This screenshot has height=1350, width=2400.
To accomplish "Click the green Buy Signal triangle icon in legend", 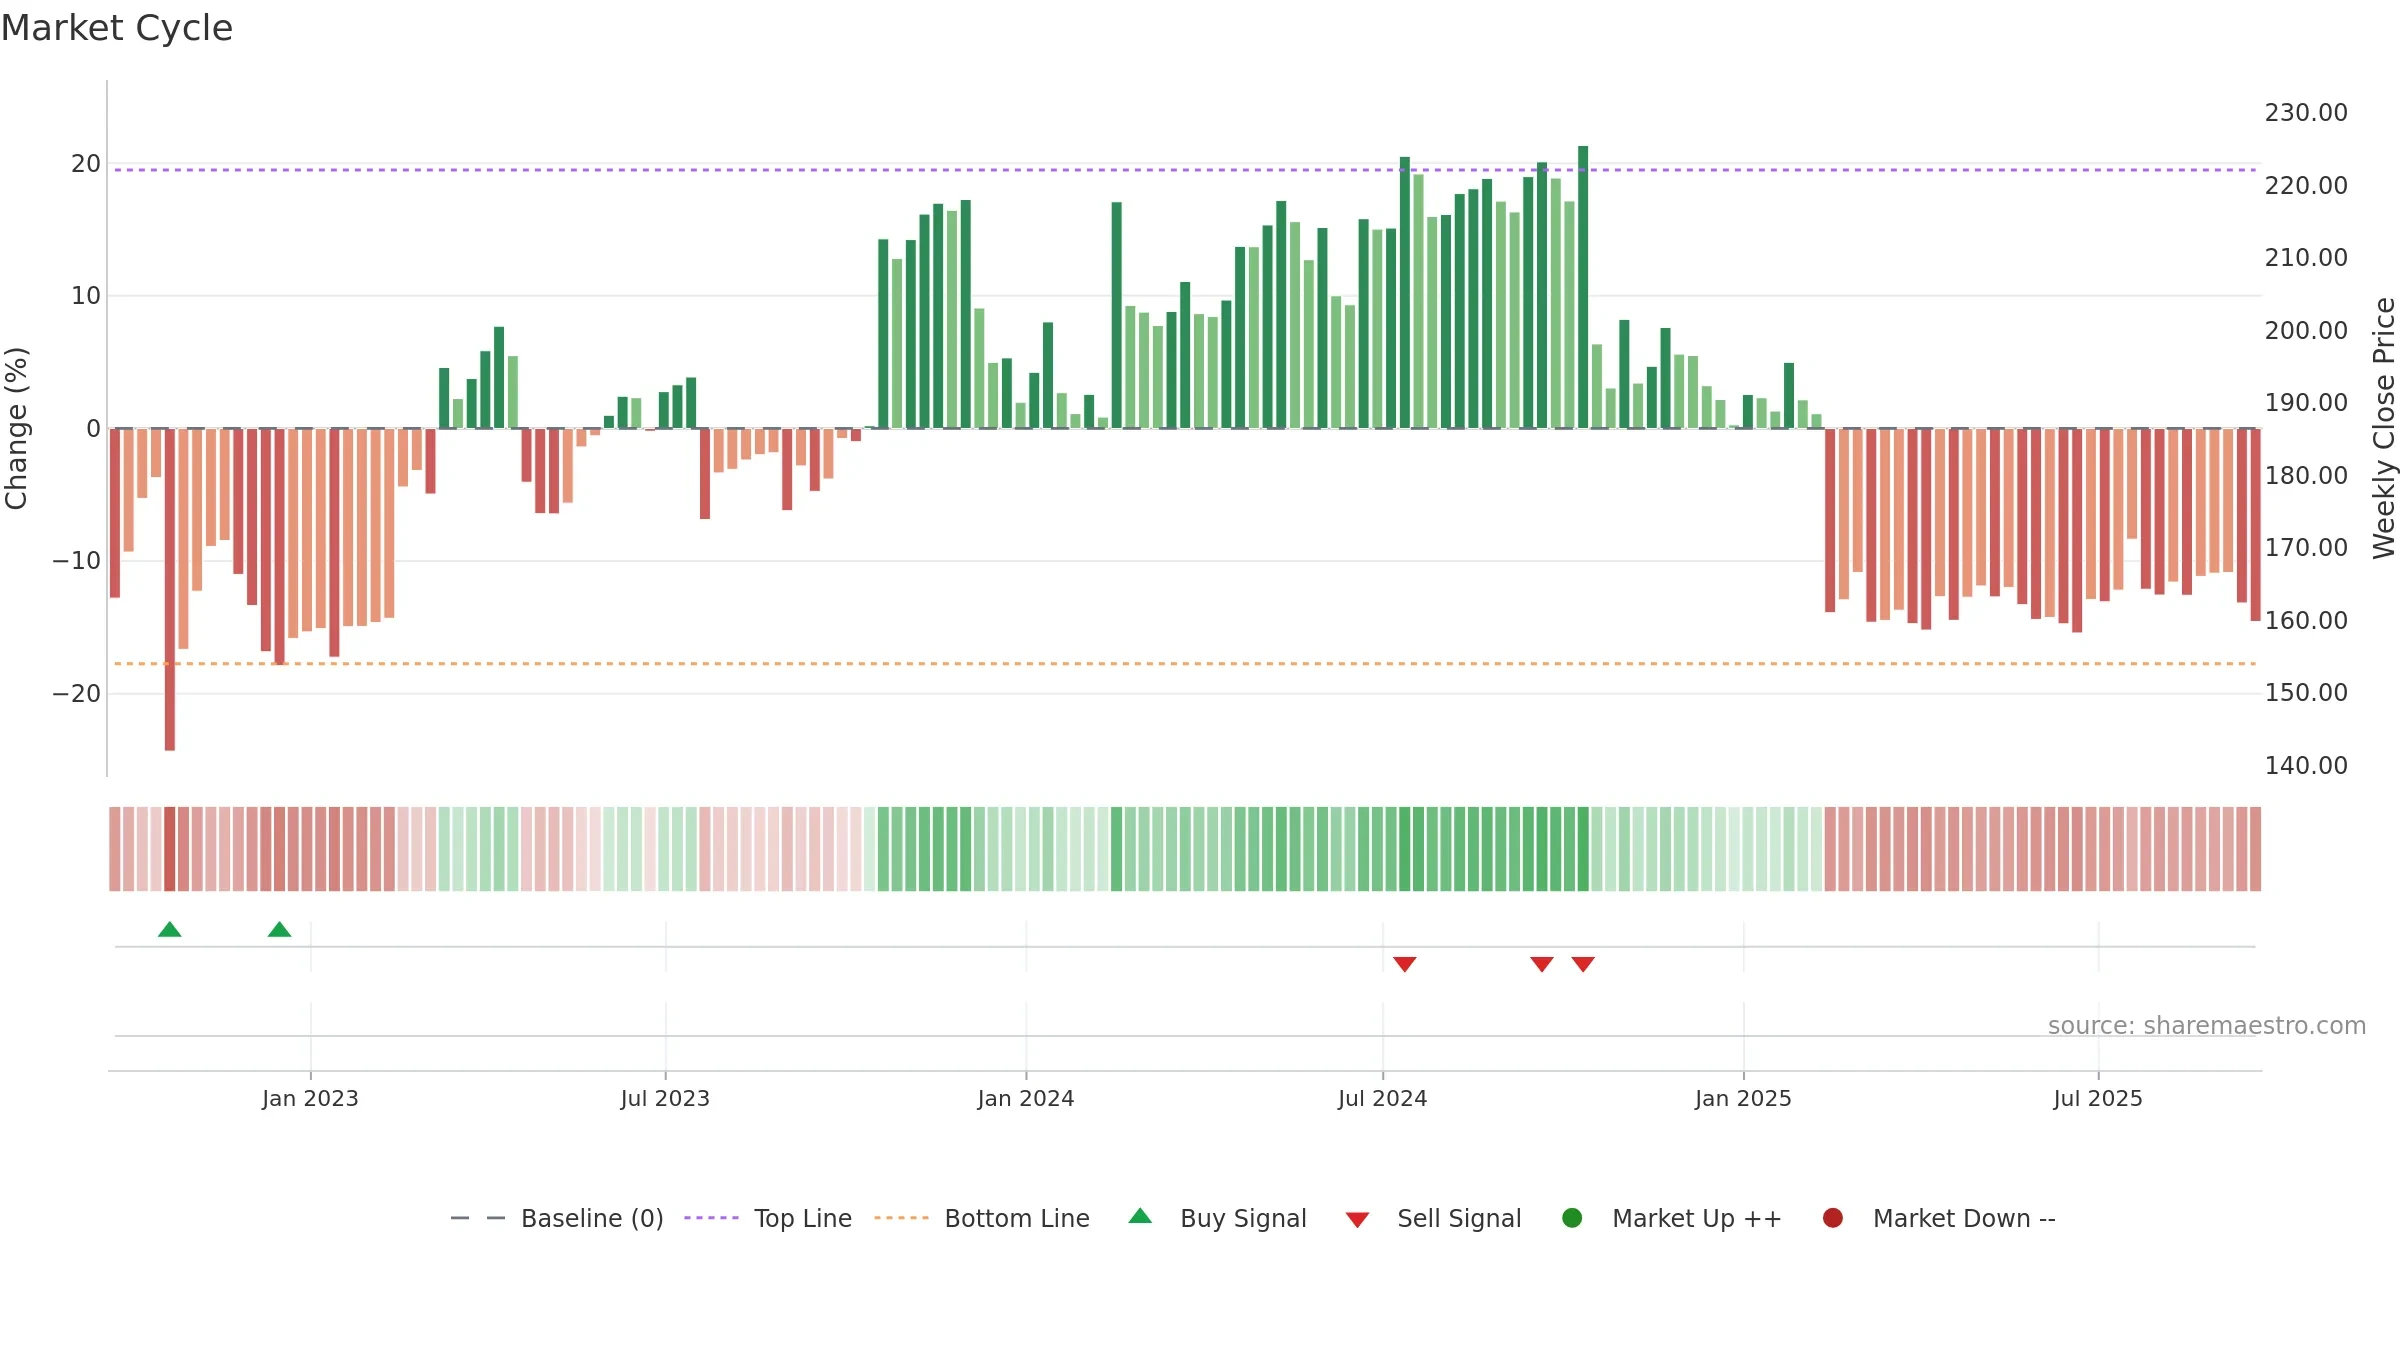I will [x=1140, y=1216].
